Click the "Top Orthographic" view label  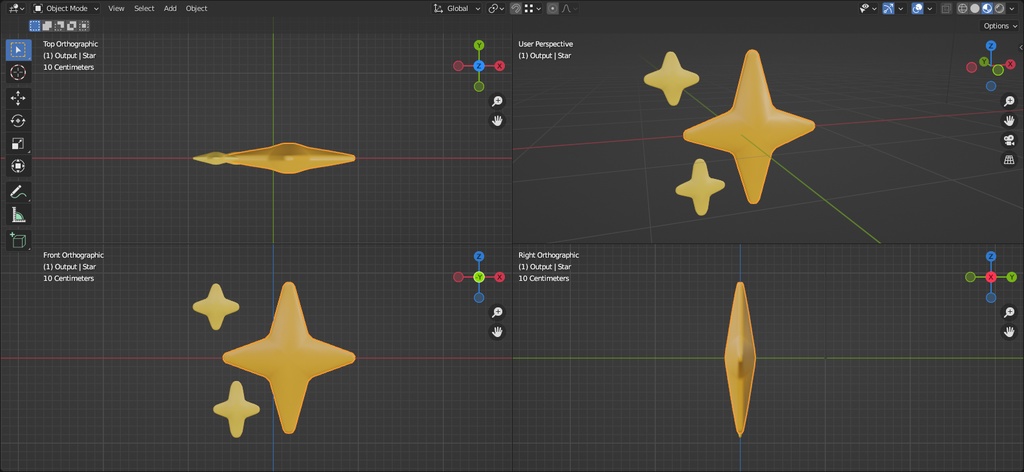pyautogui.click(x=71, y=44)
